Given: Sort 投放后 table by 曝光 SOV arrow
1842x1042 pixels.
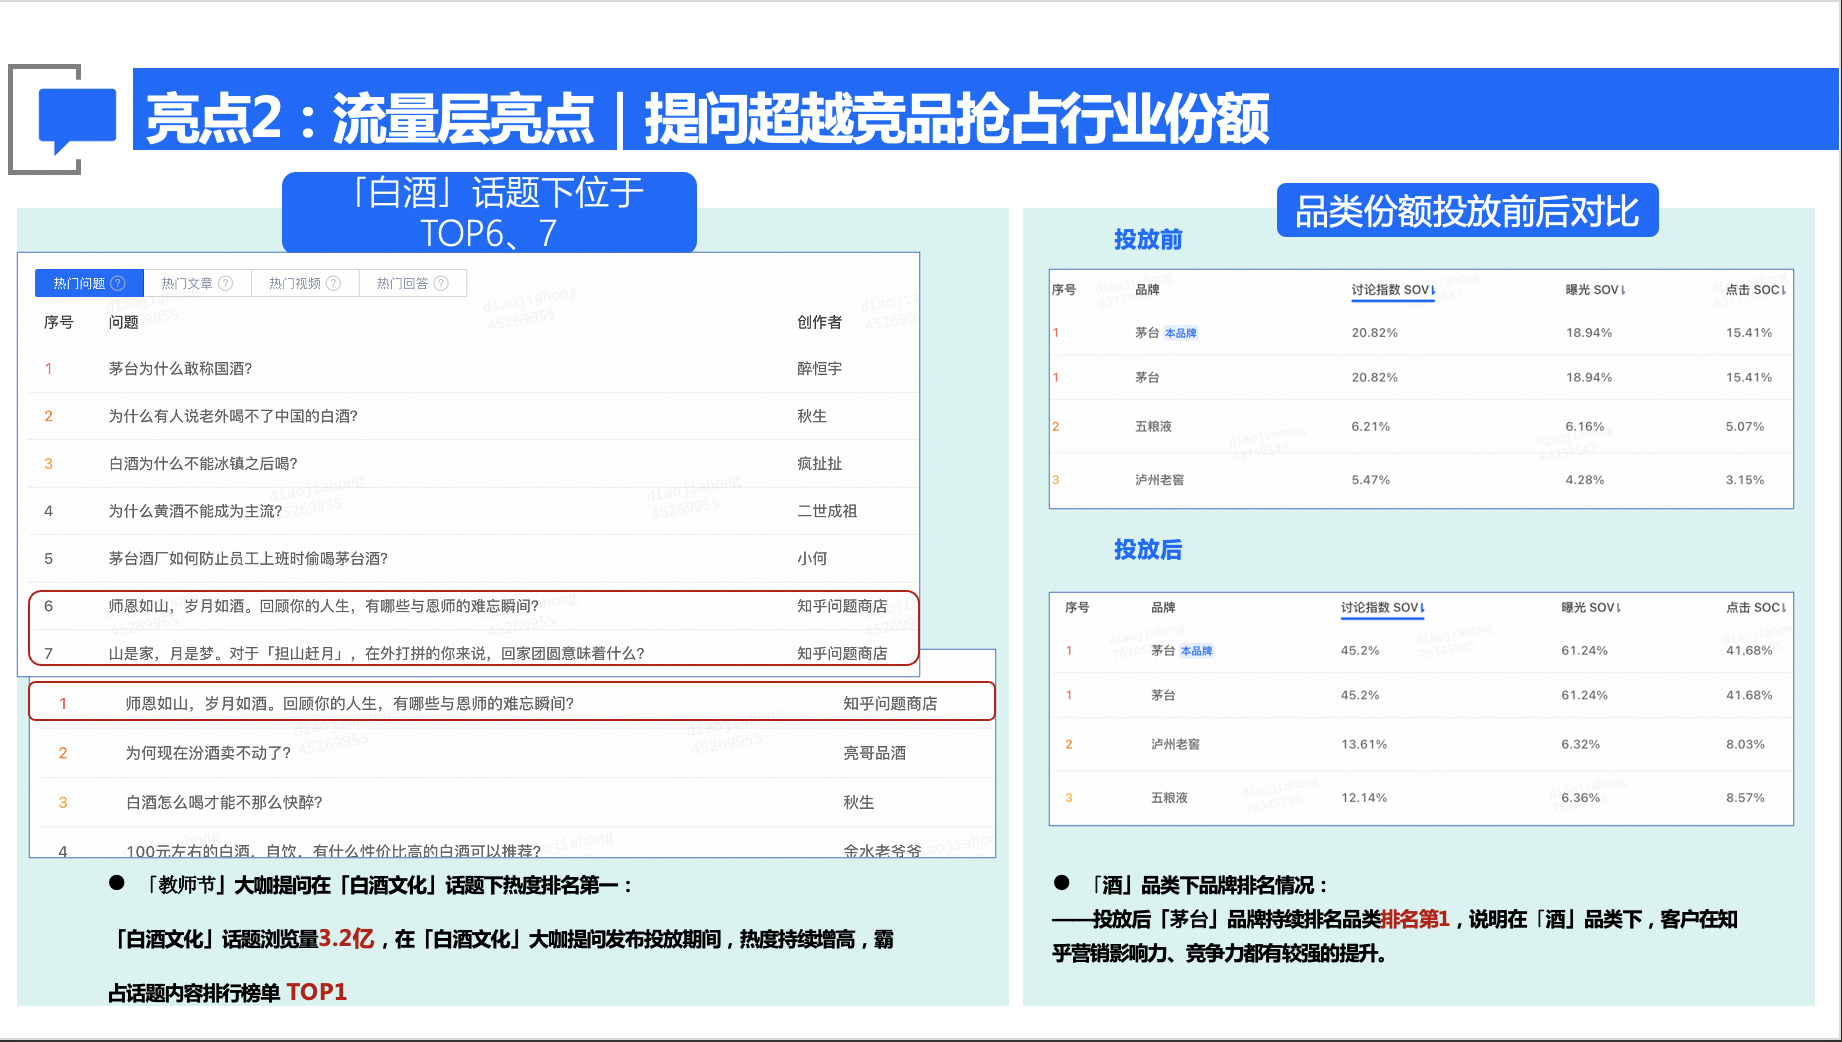Looking at the screenshot, I should [x=1618, y=608].
